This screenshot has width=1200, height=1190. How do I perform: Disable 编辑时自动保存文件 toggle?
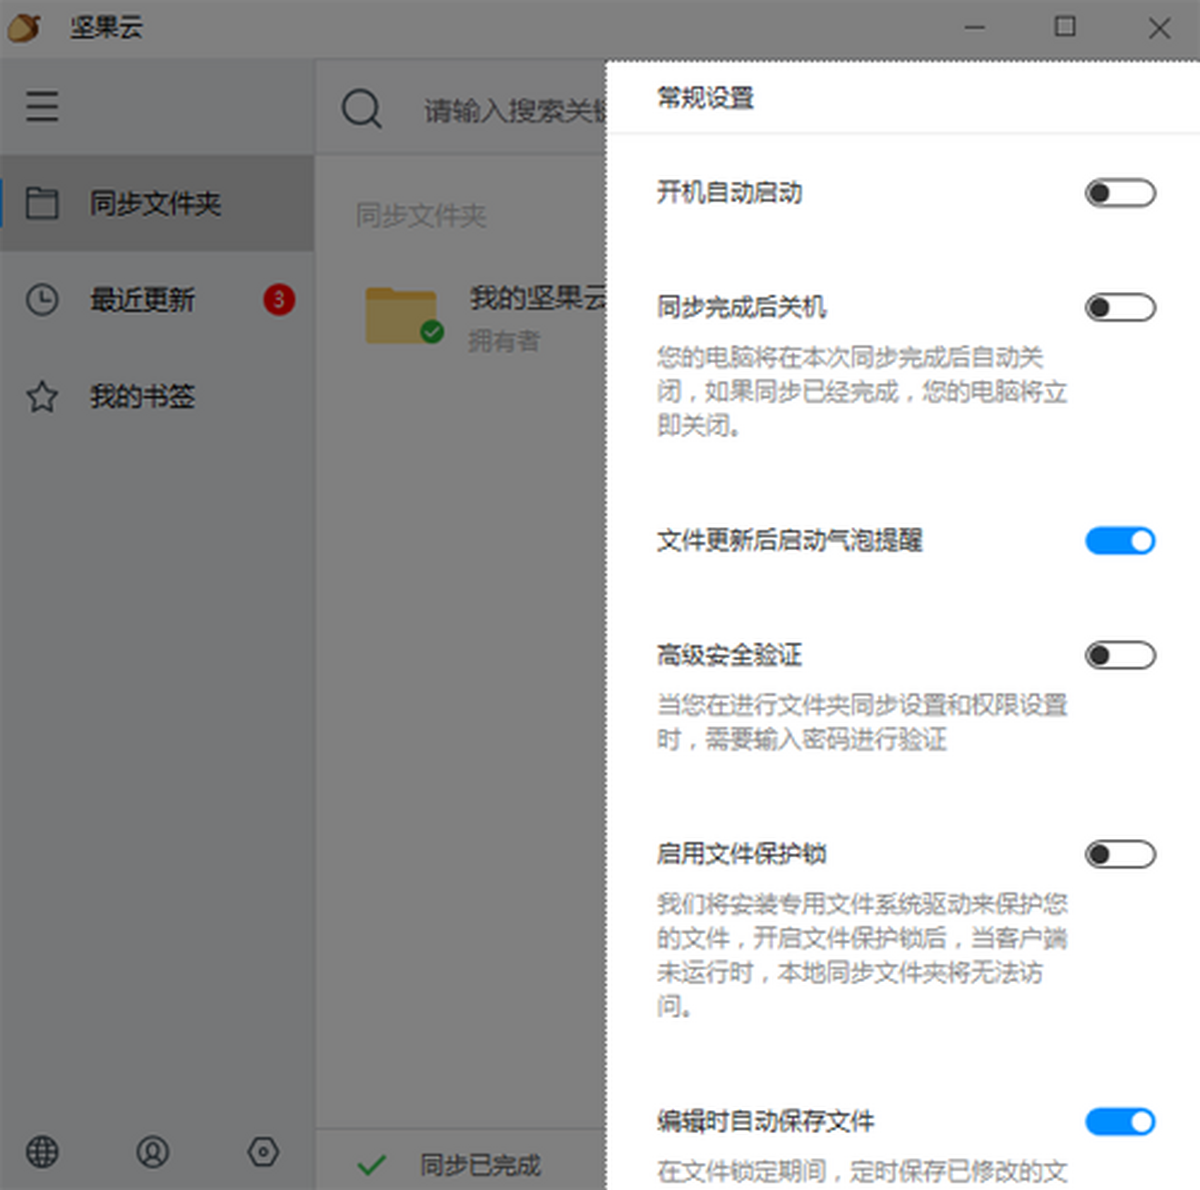pos(1120,1122)
